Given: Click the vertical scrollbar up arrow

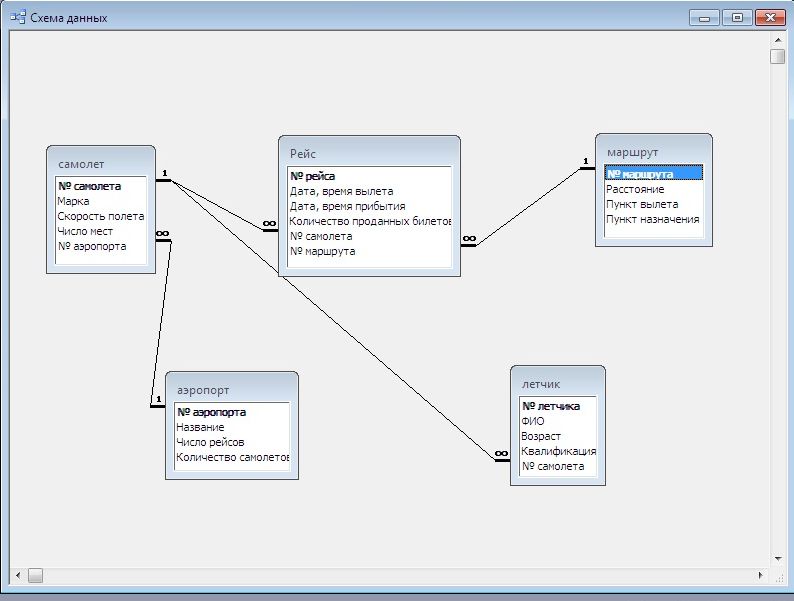Looking at the screenshot, I should coord(778,39).
